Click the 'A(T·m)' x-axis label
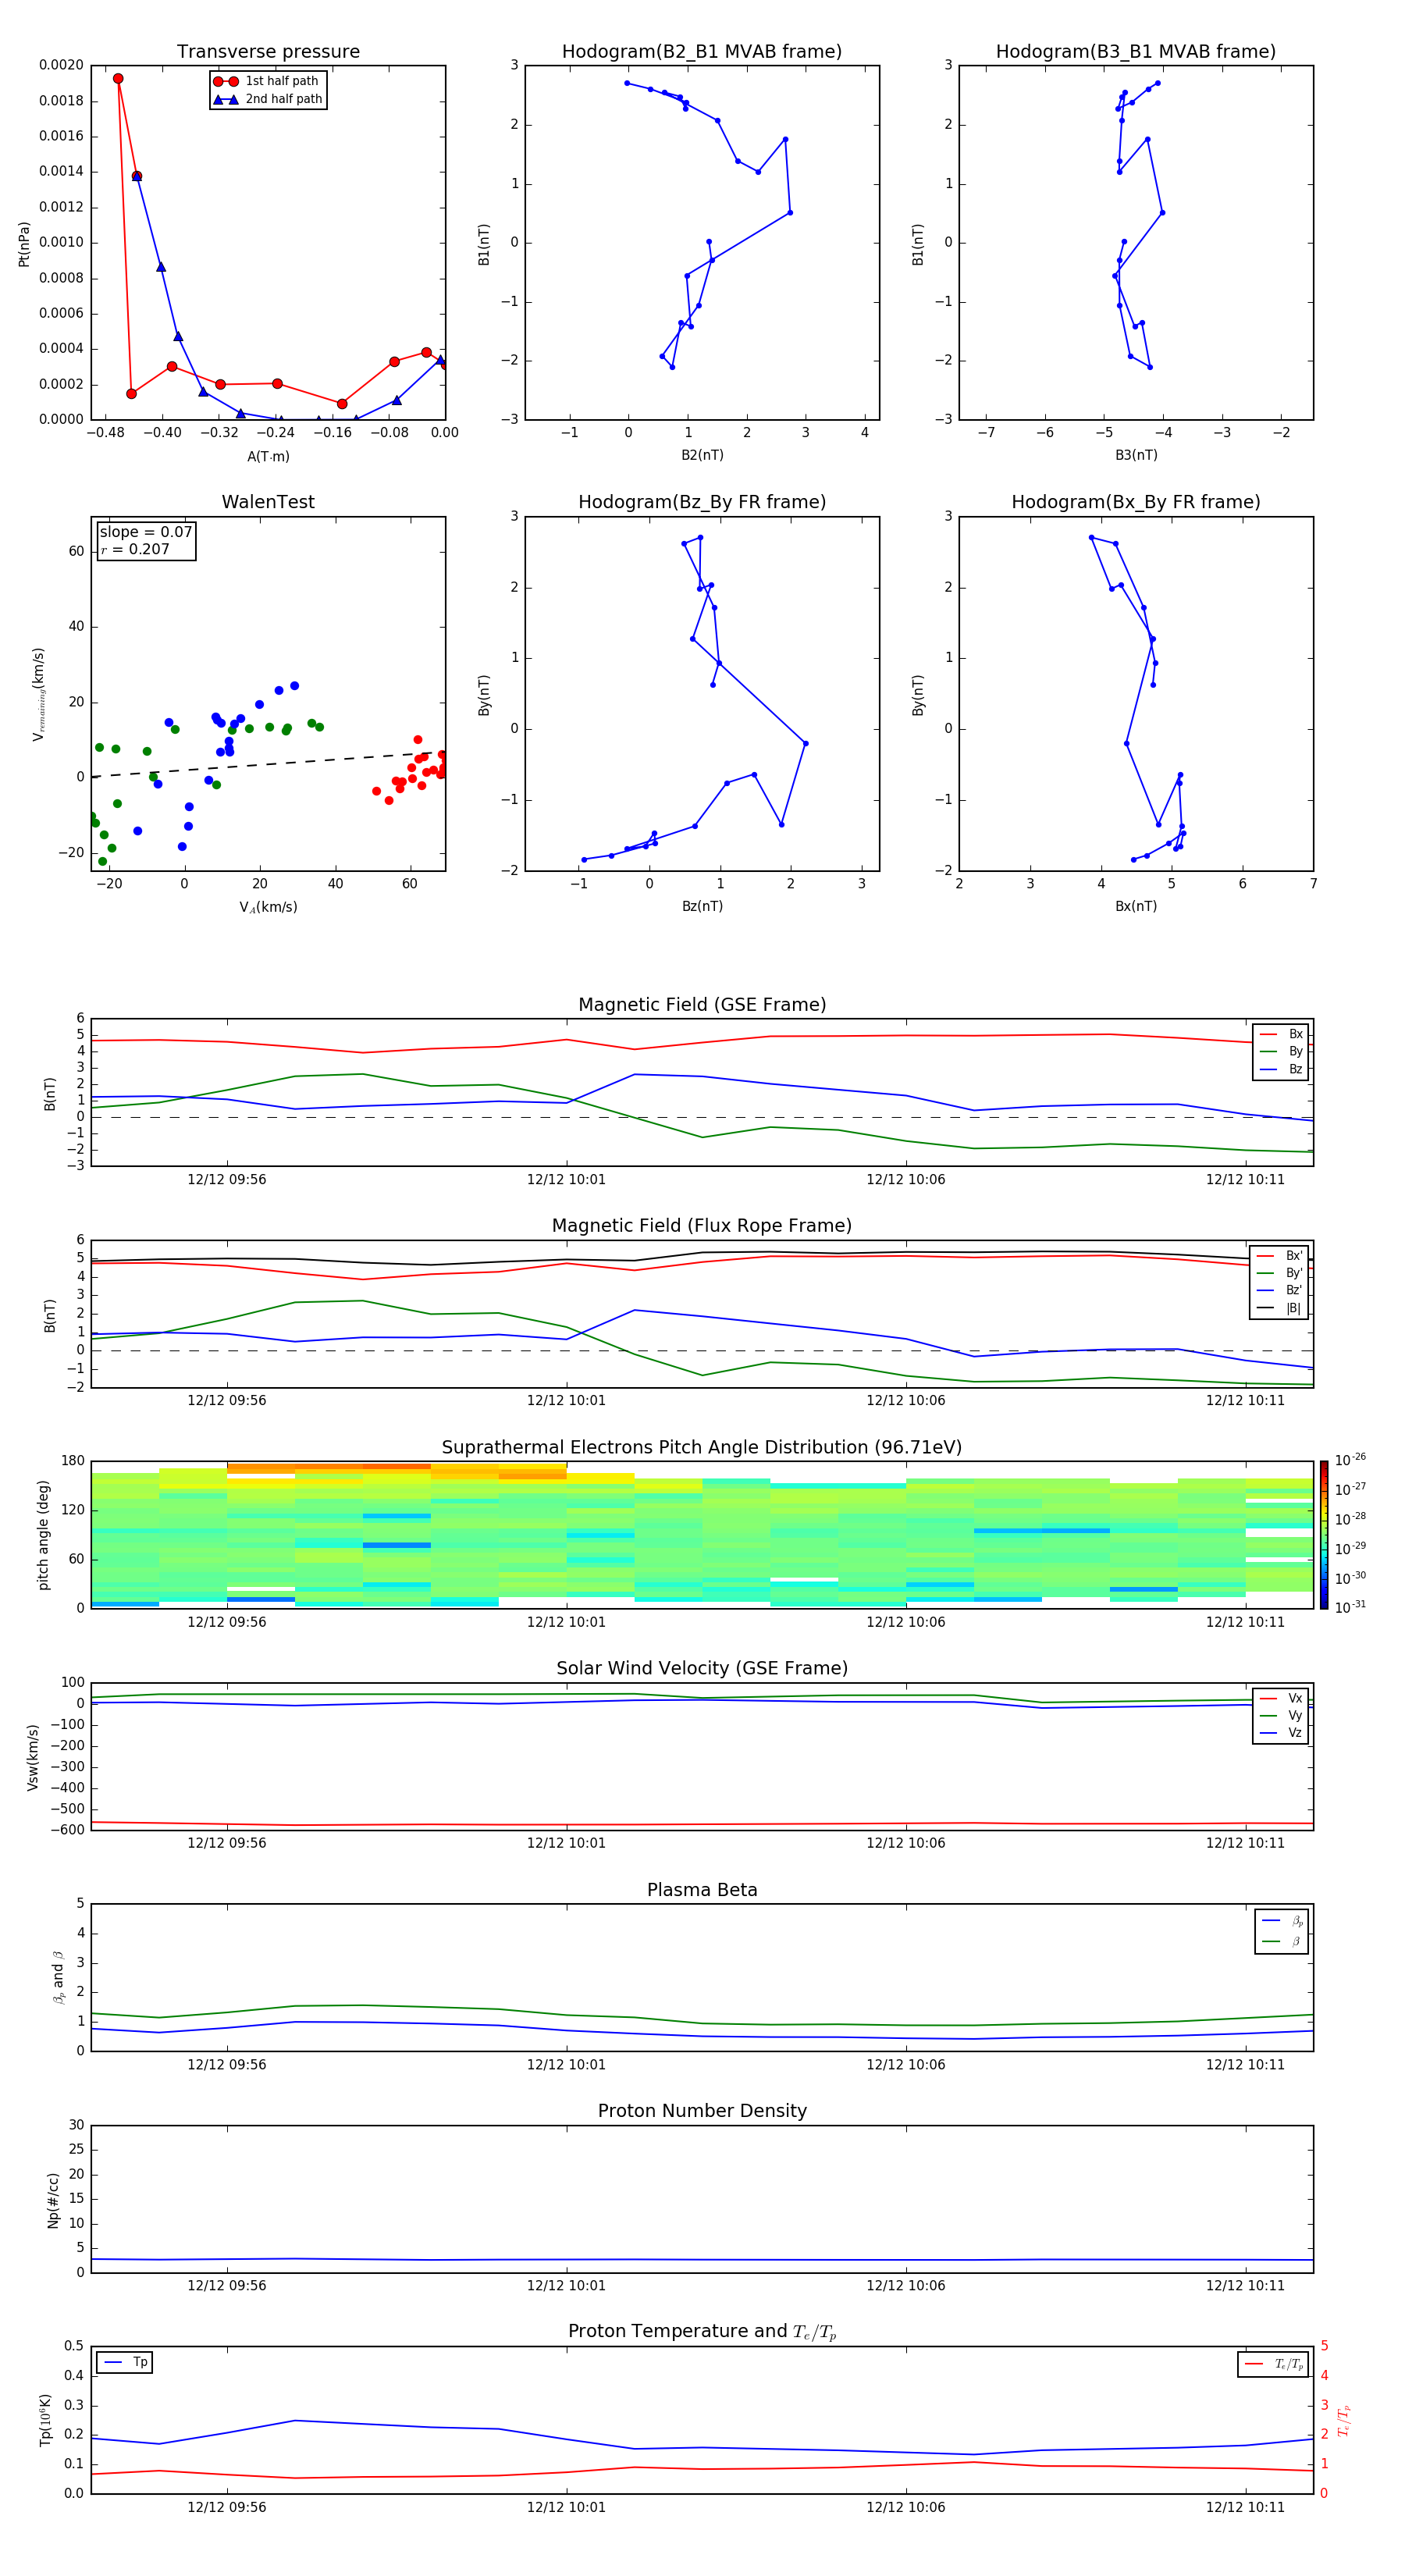The image size is (1405, 2576). click(x=268, y=456)
